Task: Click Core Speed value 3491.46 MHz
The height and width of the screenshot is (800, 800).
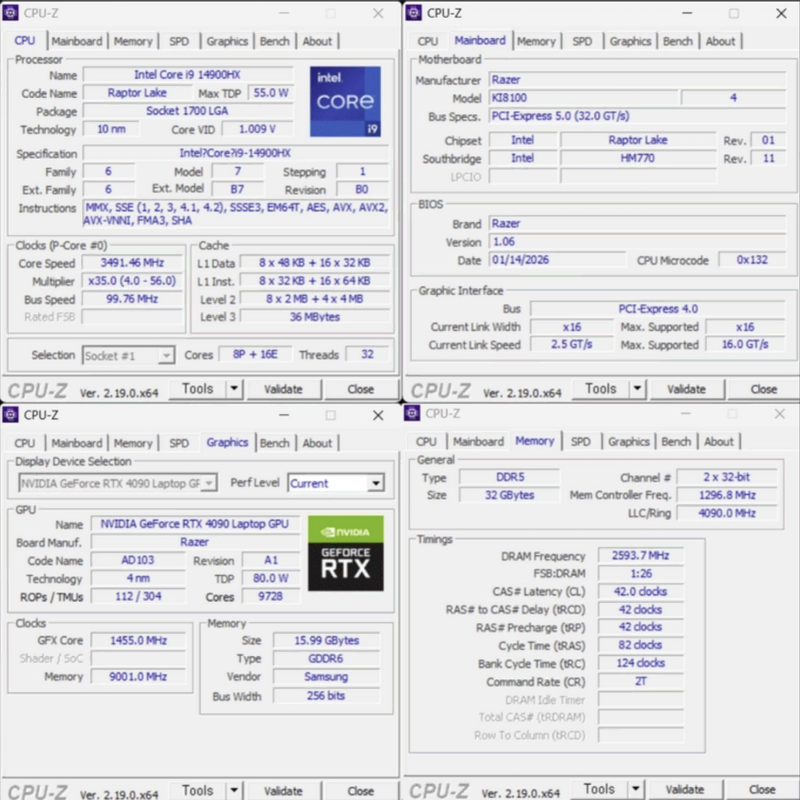Action: coord(132,263)
